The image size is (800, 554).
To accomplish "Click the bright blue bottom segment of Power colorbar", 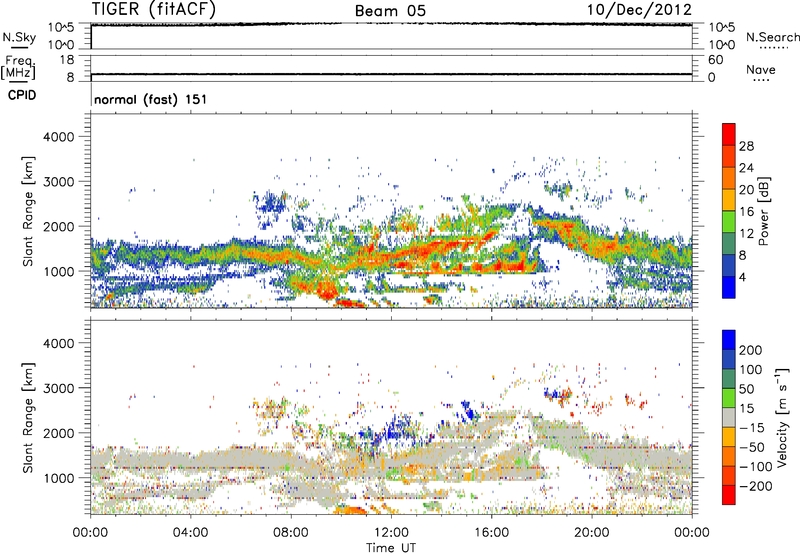I will point(729,287).
